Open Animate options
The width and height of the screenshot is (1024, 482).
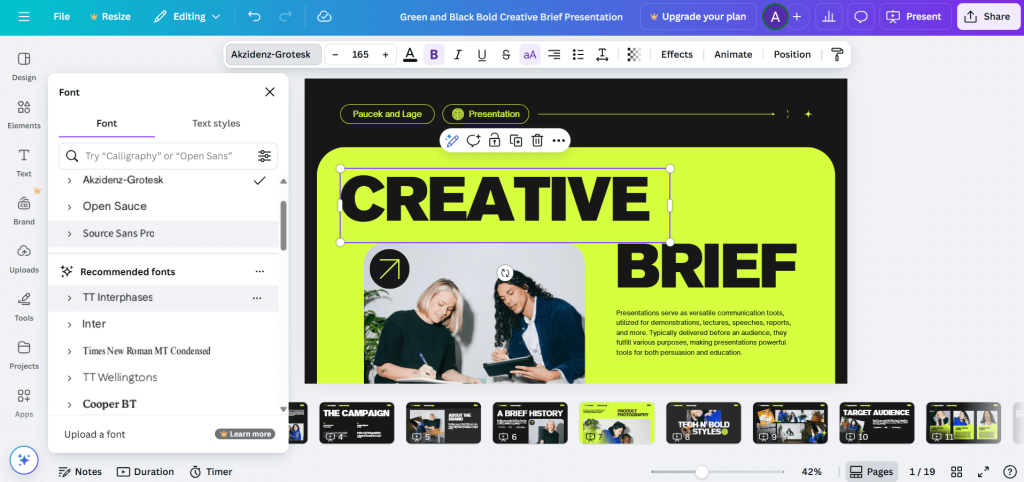pos(733,55)
